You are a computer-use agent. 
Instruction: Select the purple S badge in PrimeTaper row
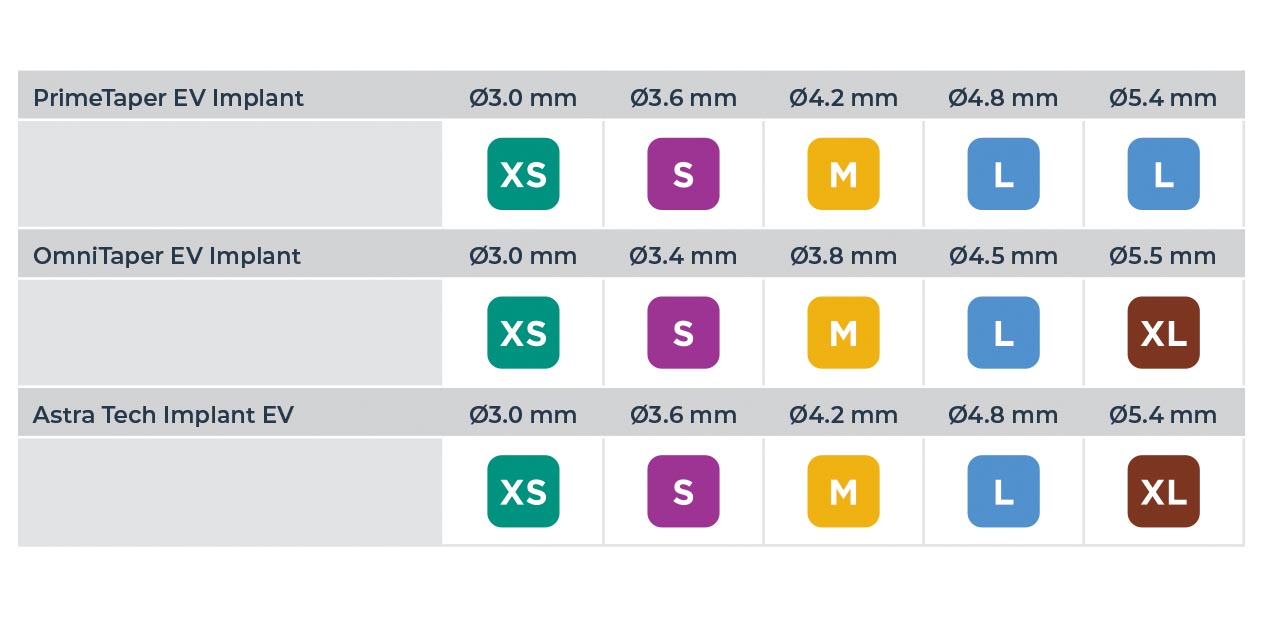pyautogui.click(x=683, y=174)
